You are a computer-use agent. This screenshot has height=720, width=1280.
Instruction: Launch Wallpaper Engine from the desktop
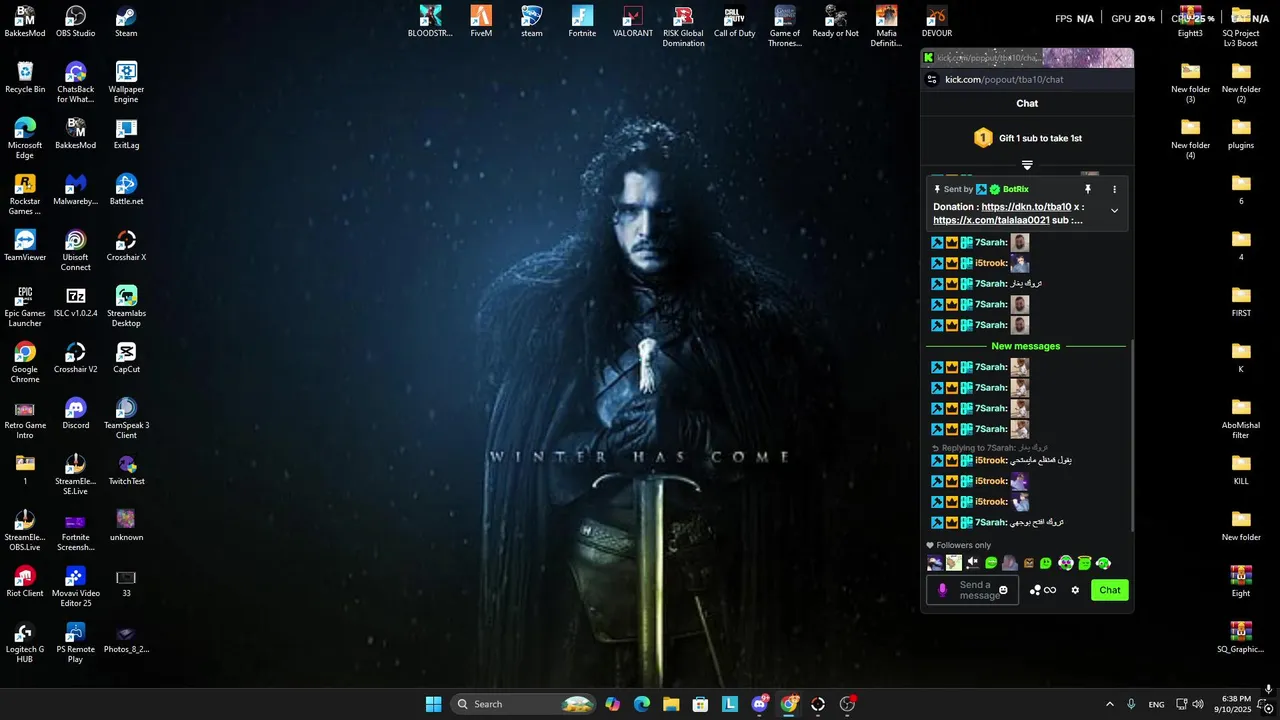[x=126, y=82]
